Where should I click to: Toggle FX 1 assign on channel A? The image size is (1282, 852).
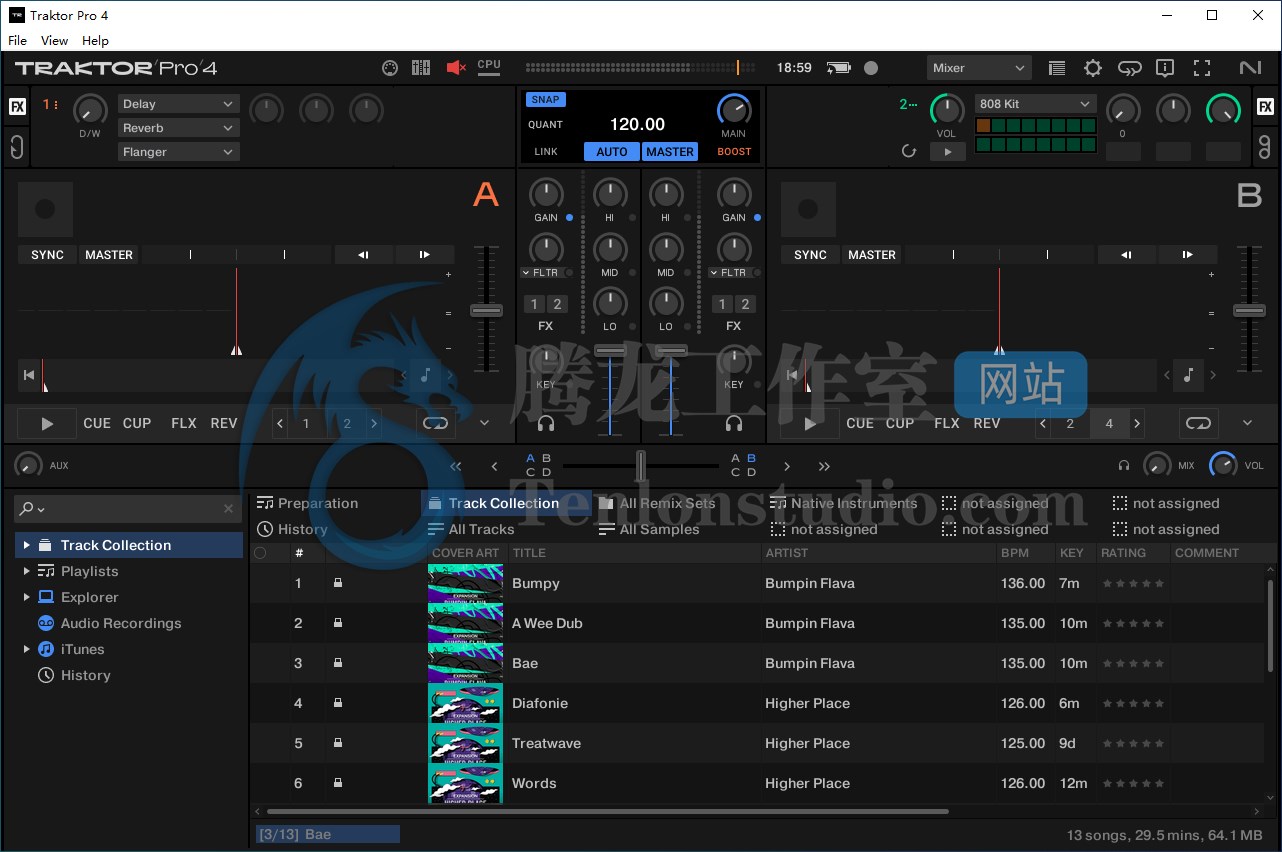[534, 304]
